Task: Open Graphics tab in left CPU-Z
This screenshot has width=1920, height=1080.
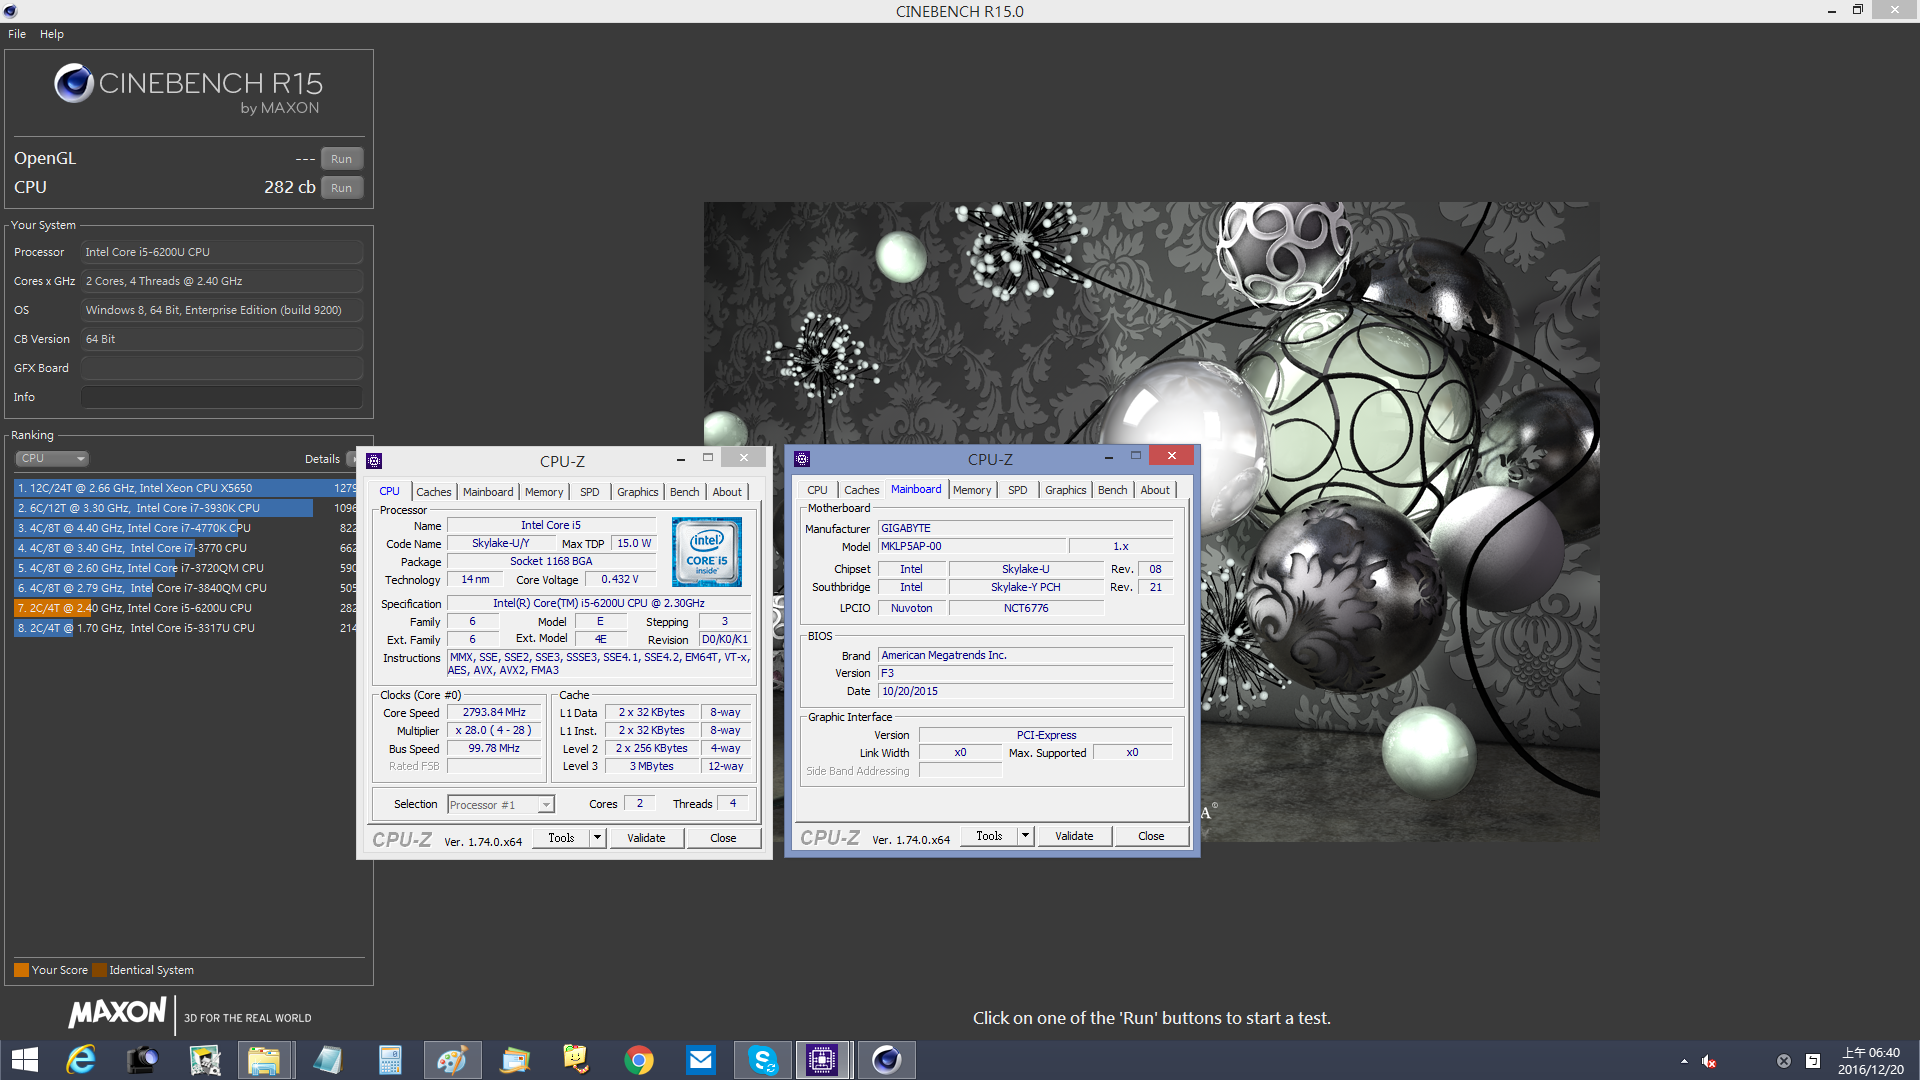Action: click(638, 492)
